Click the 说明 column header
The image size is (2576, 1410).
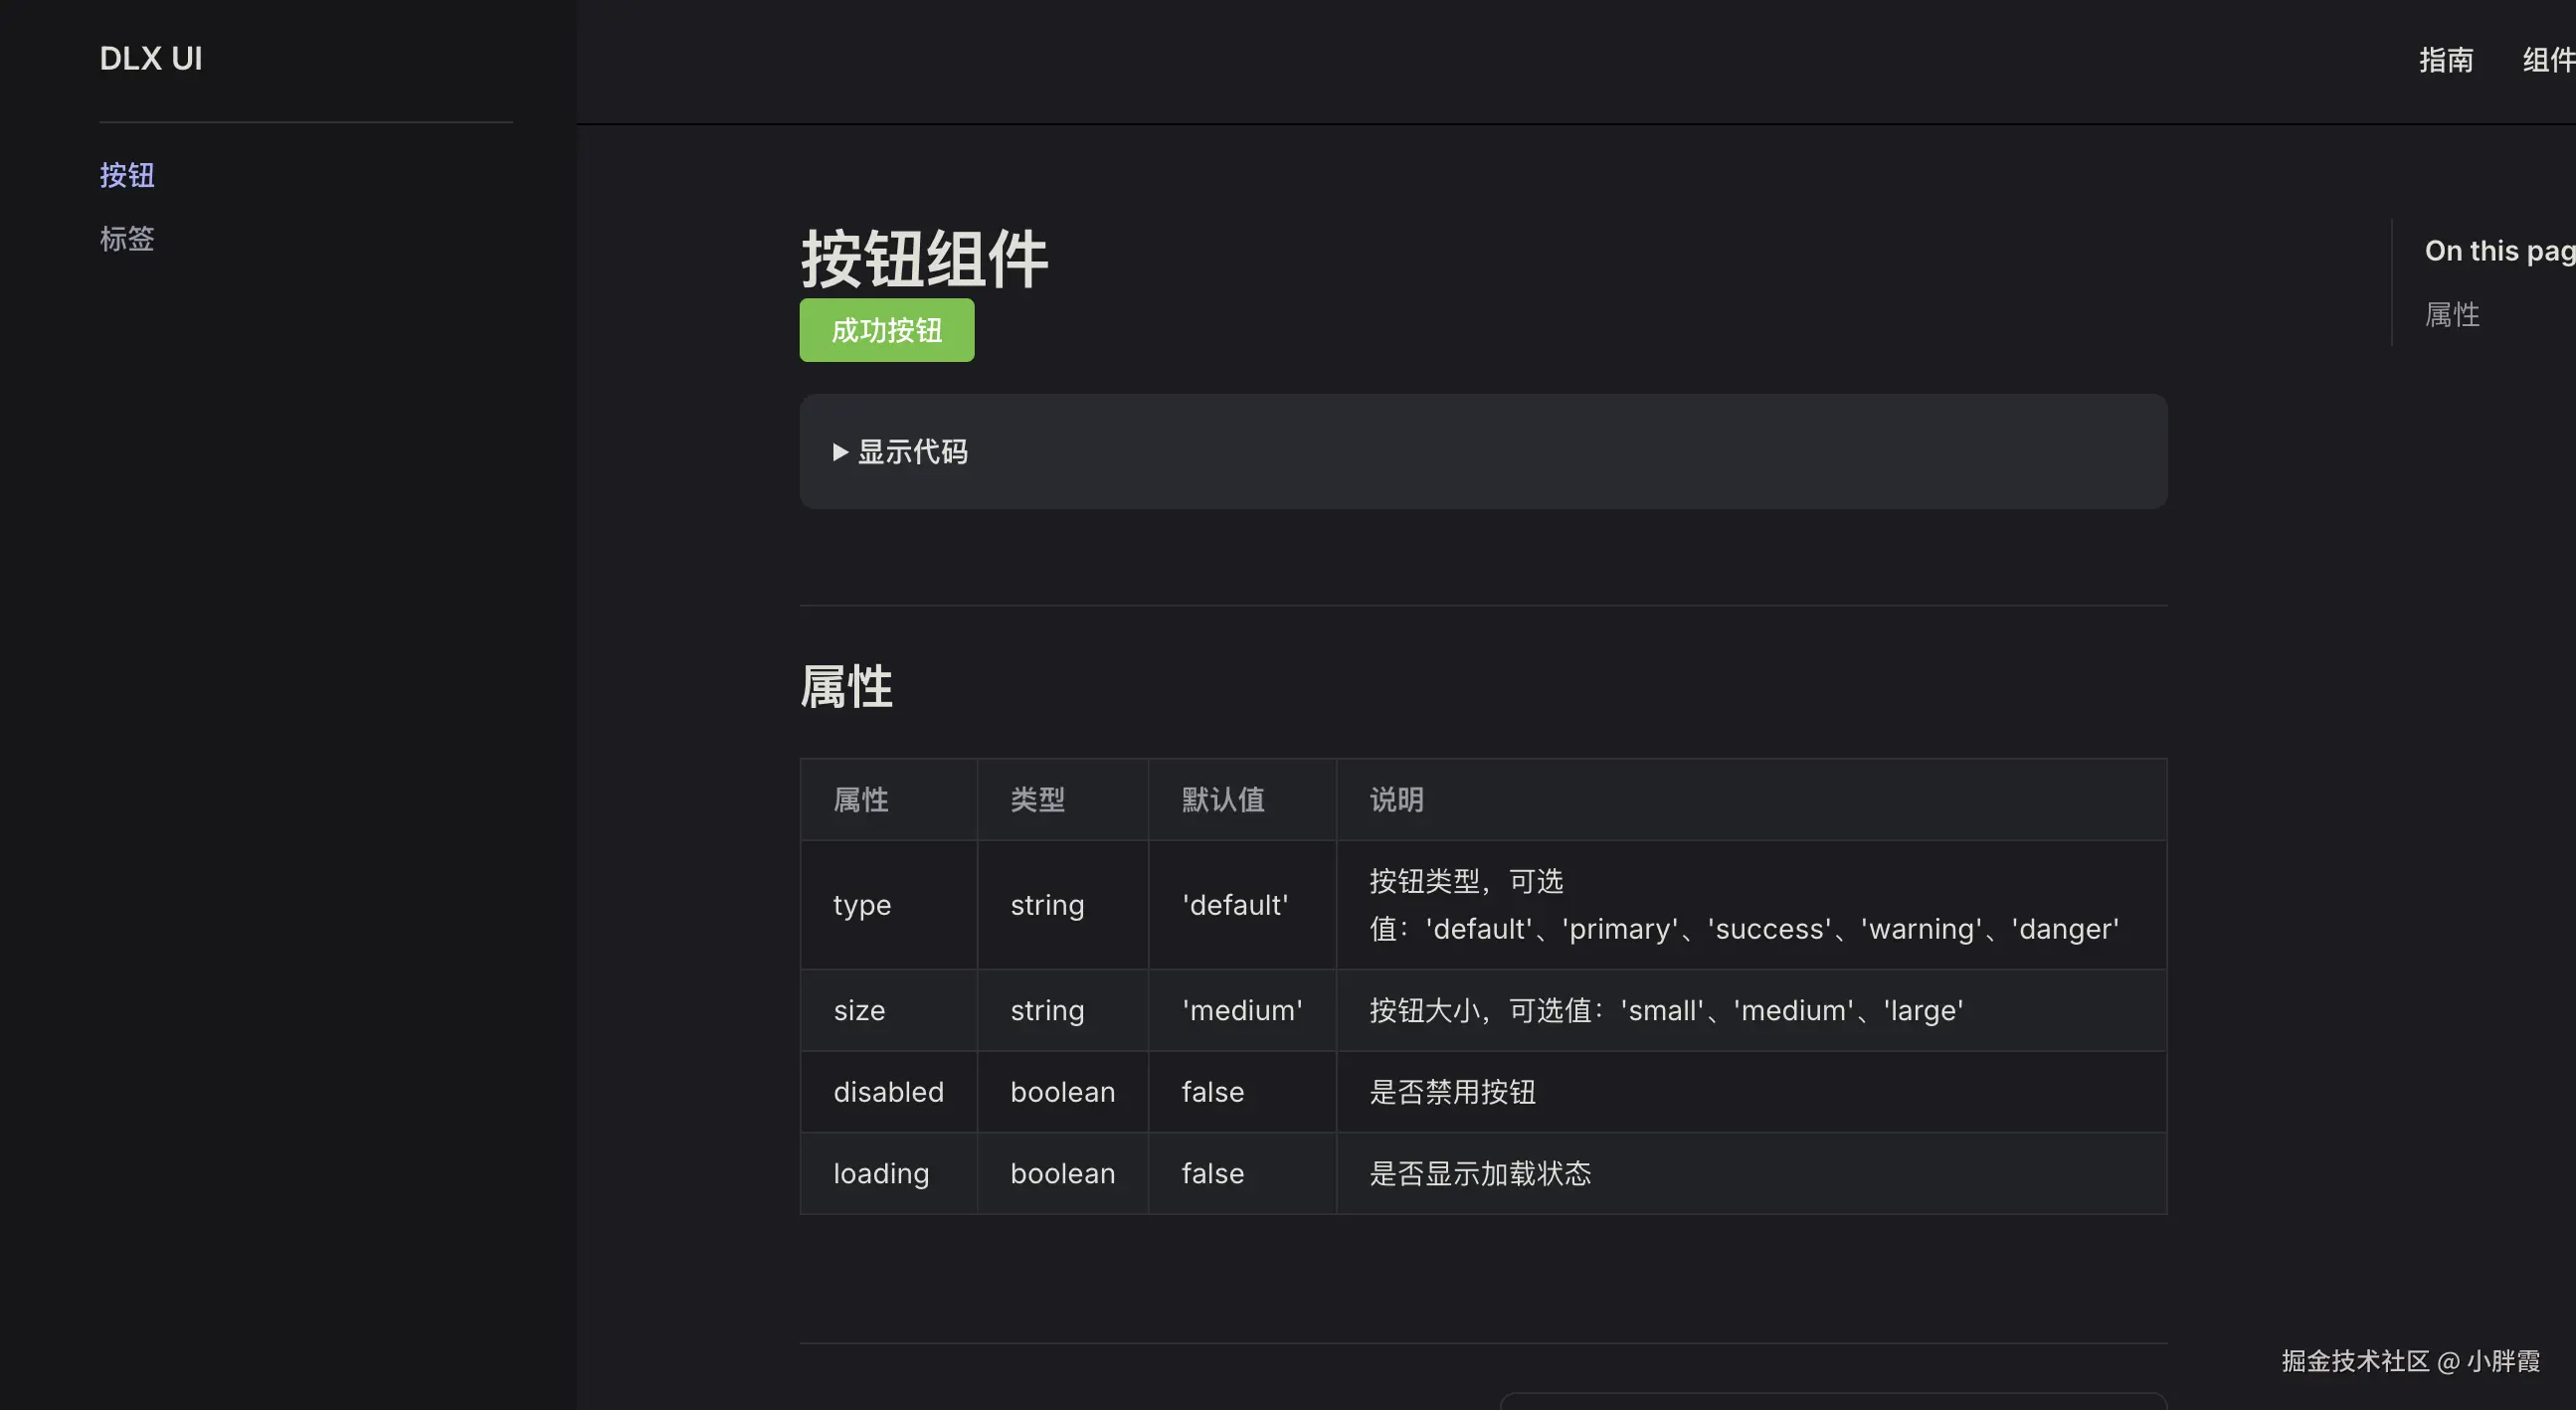click(1396, 800)
